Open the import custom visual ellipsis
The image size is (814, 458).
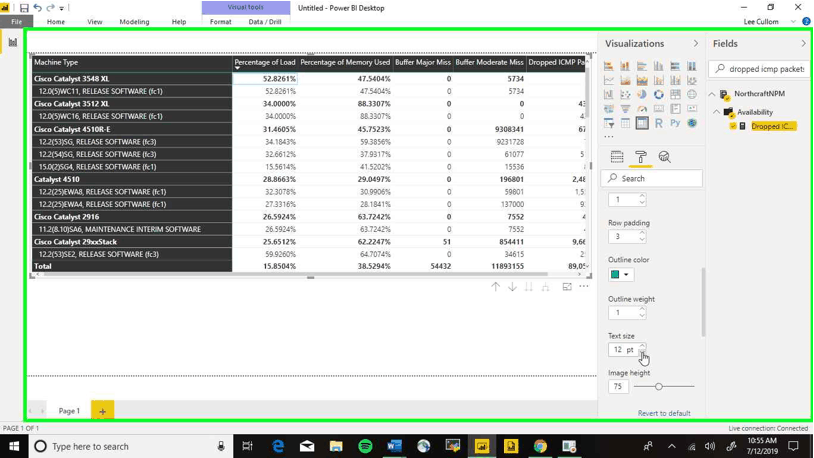(608, 137)
